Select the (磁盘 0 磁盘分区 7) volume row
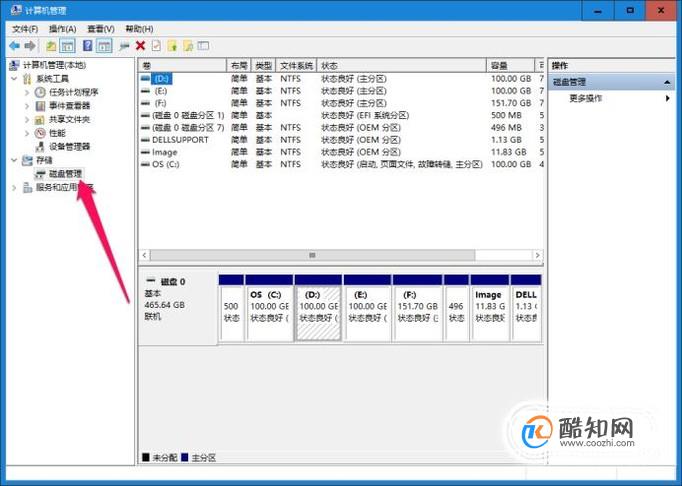Screen dimensions: 682x486 (x=341, y=127)
